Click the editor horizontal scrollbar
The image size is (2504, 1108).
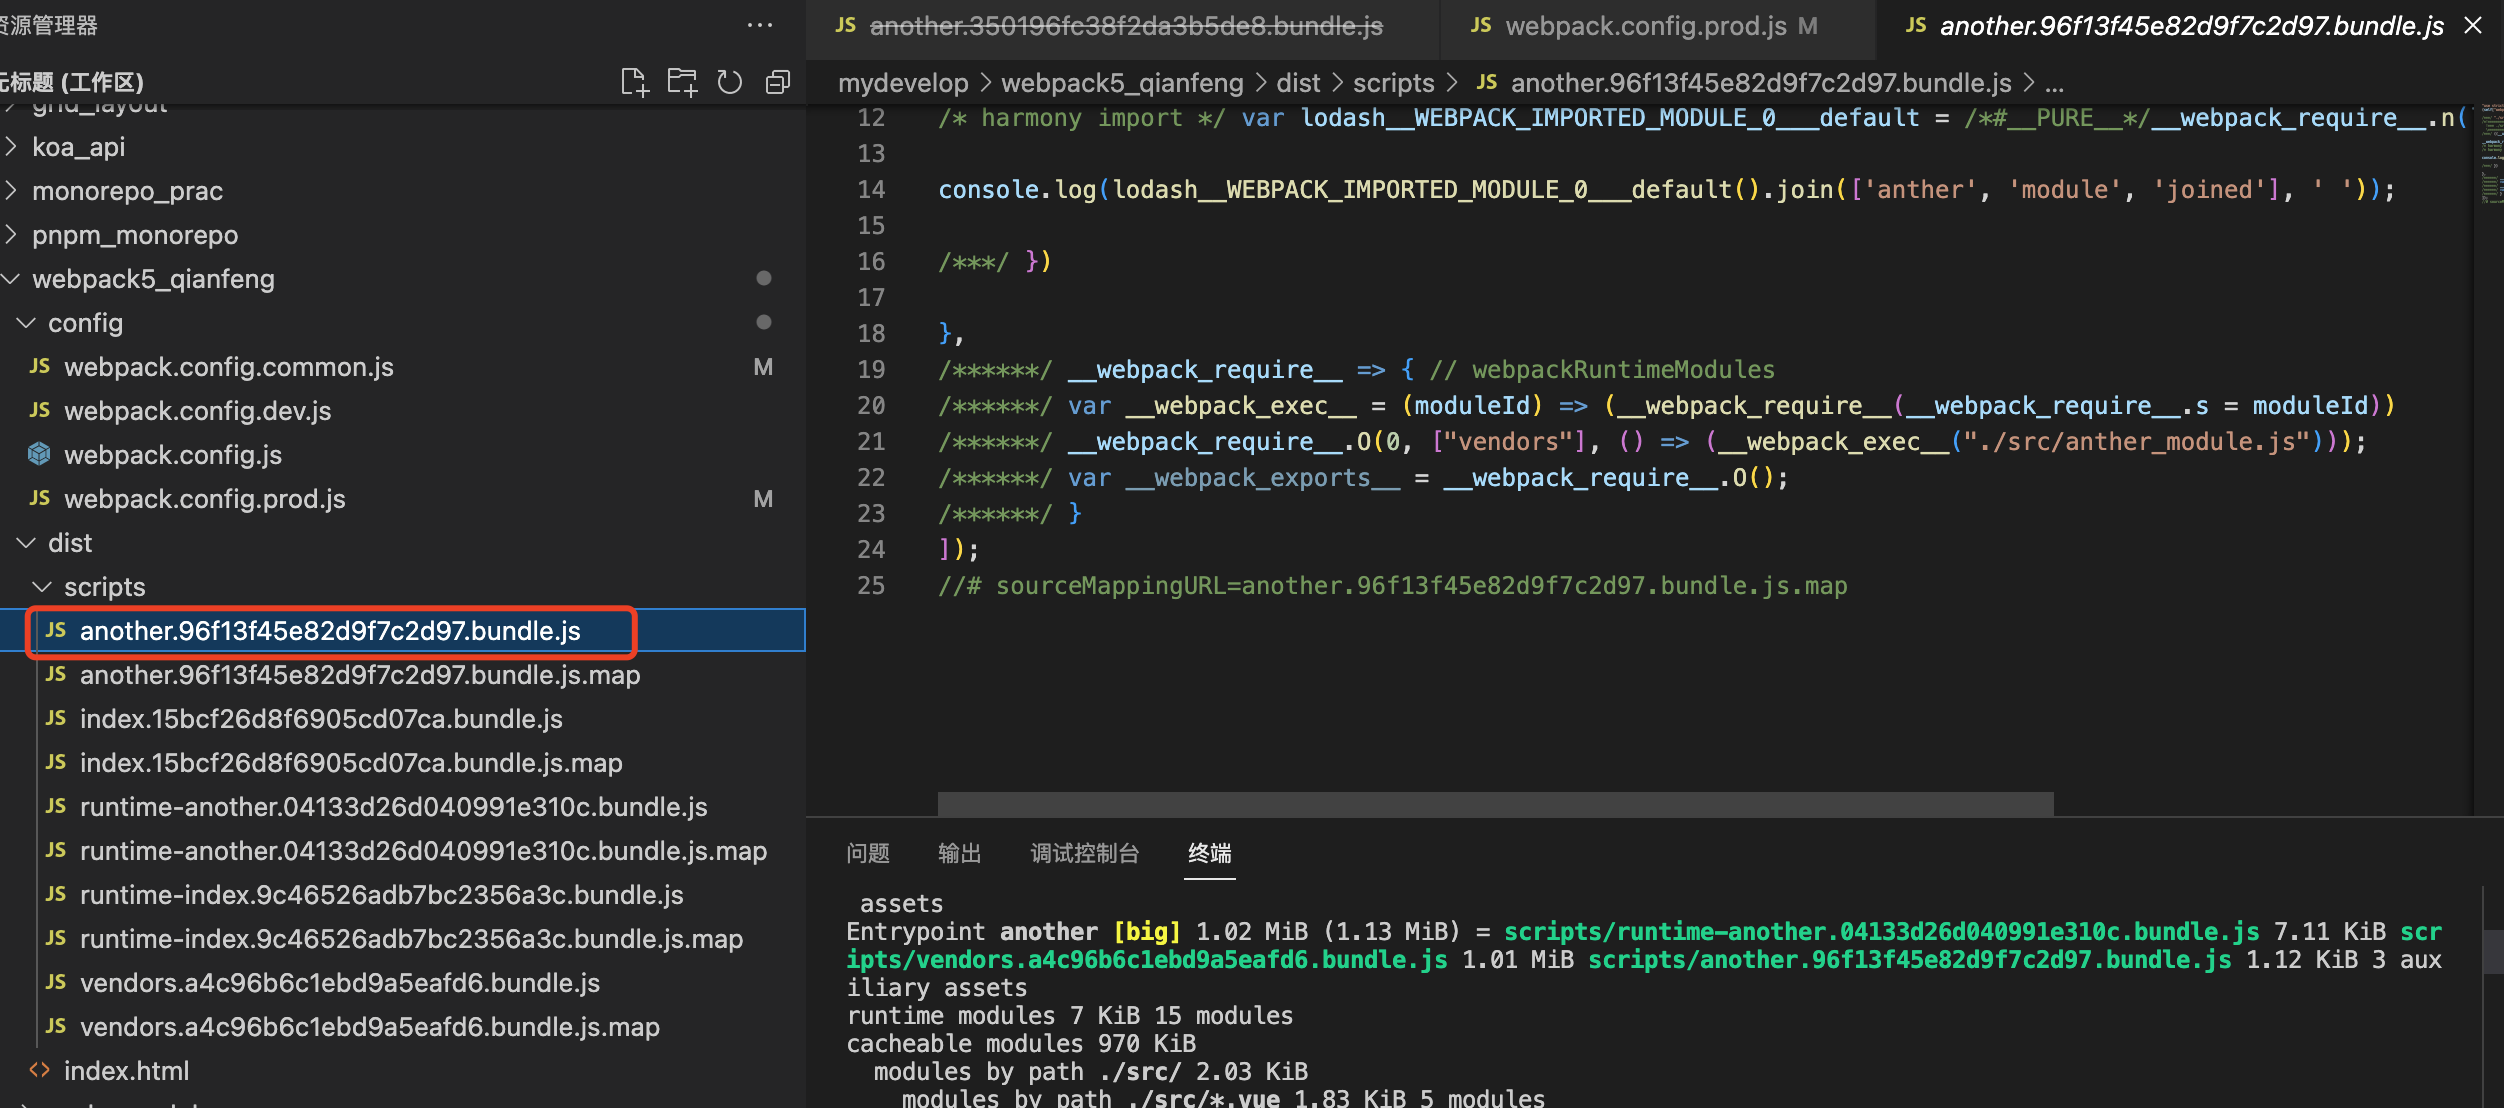(x=1495, y=803)
